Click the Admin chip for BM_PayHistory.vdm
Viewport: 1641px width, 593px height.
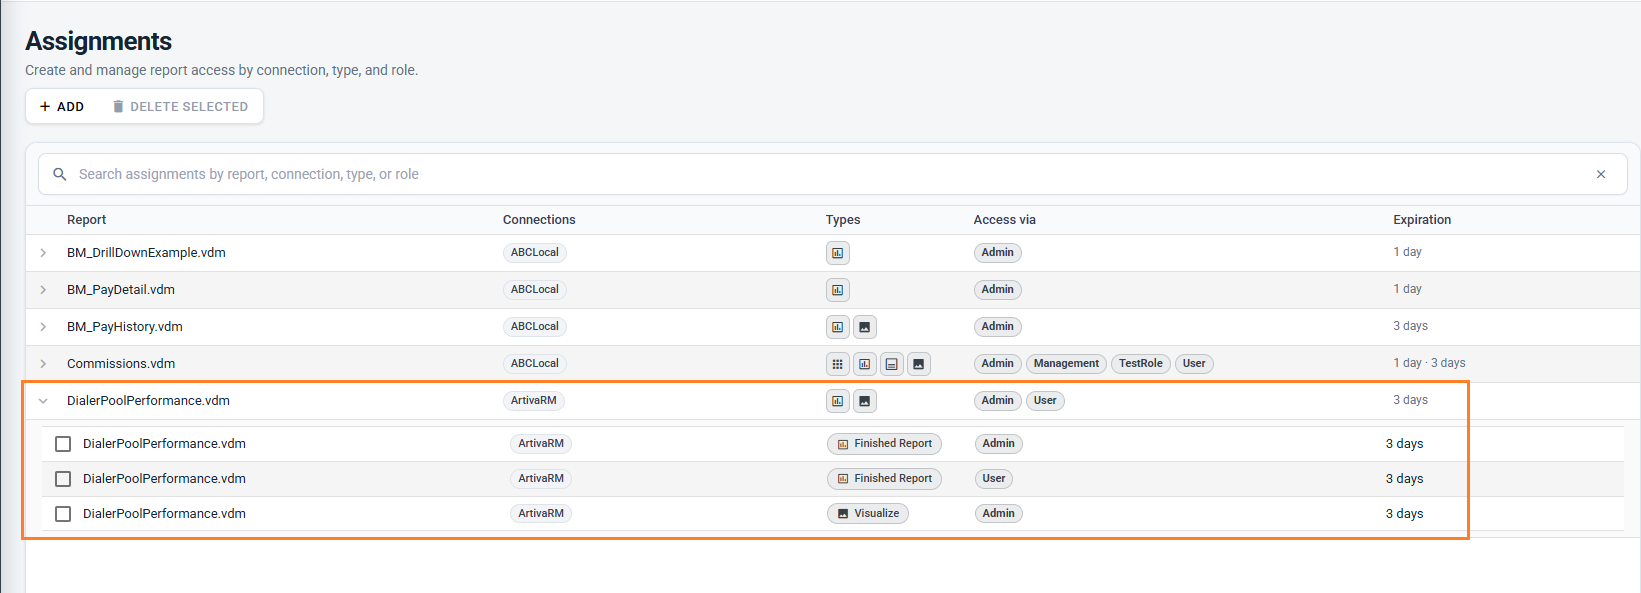(x=998, y=327)
